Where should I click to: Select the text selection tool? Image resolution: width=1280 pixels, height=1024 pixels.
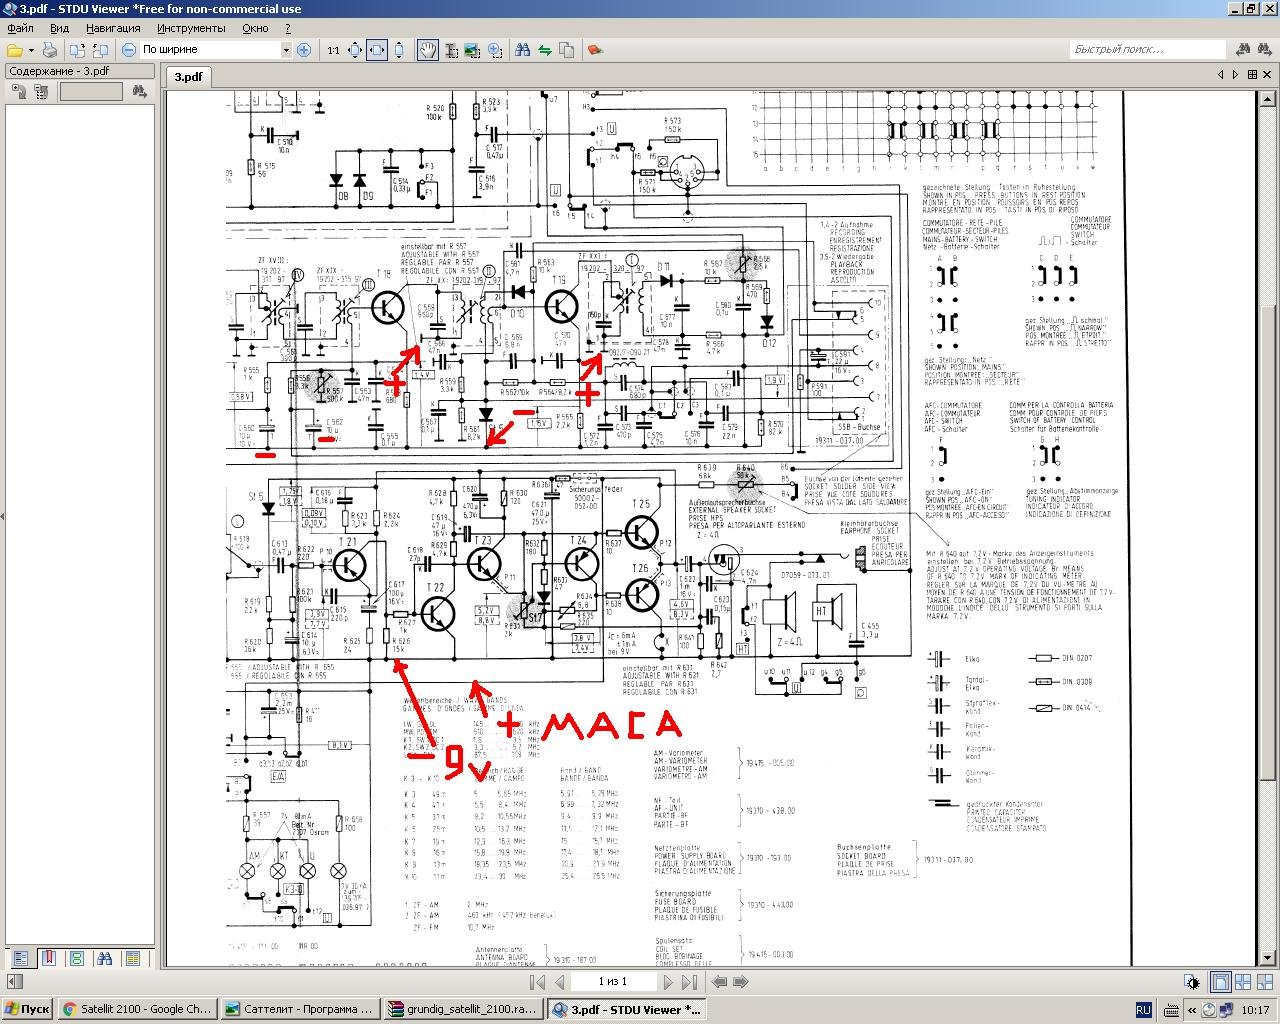[x=451, y=50]
